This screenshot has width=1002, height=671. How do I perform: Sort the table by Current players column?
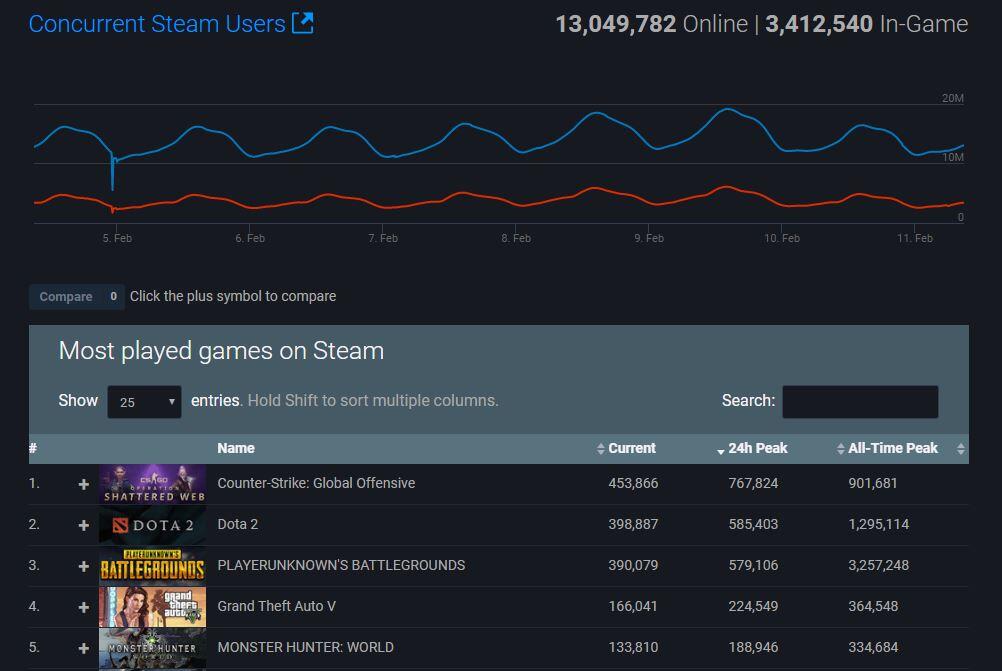(631, 448)
